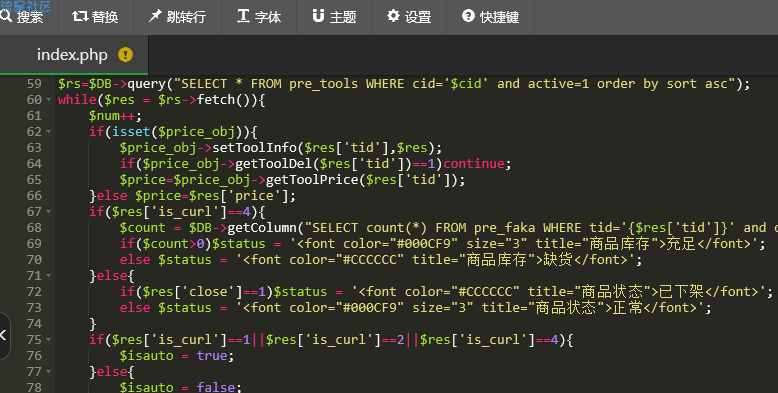Click the true value on line 76
Image resolution: width=778 pixels, height=393 pixels.
pyautogui.click(x=212, y=356)
